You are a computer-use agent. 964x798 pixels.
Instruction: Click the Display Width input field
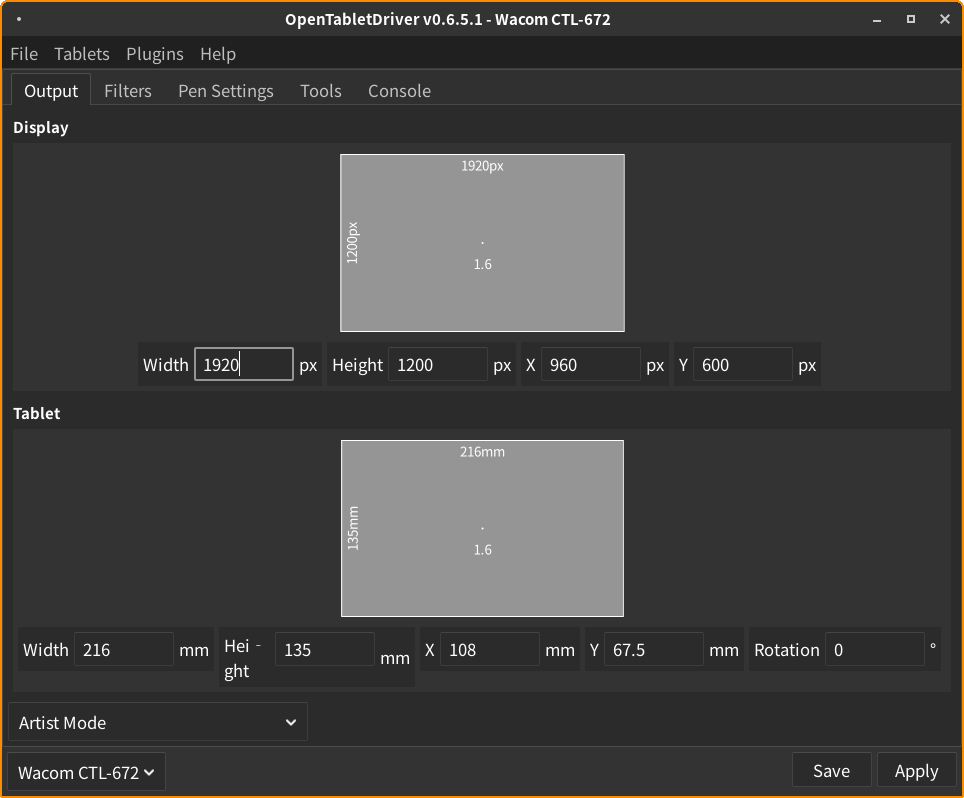click(x=243, y=365)
